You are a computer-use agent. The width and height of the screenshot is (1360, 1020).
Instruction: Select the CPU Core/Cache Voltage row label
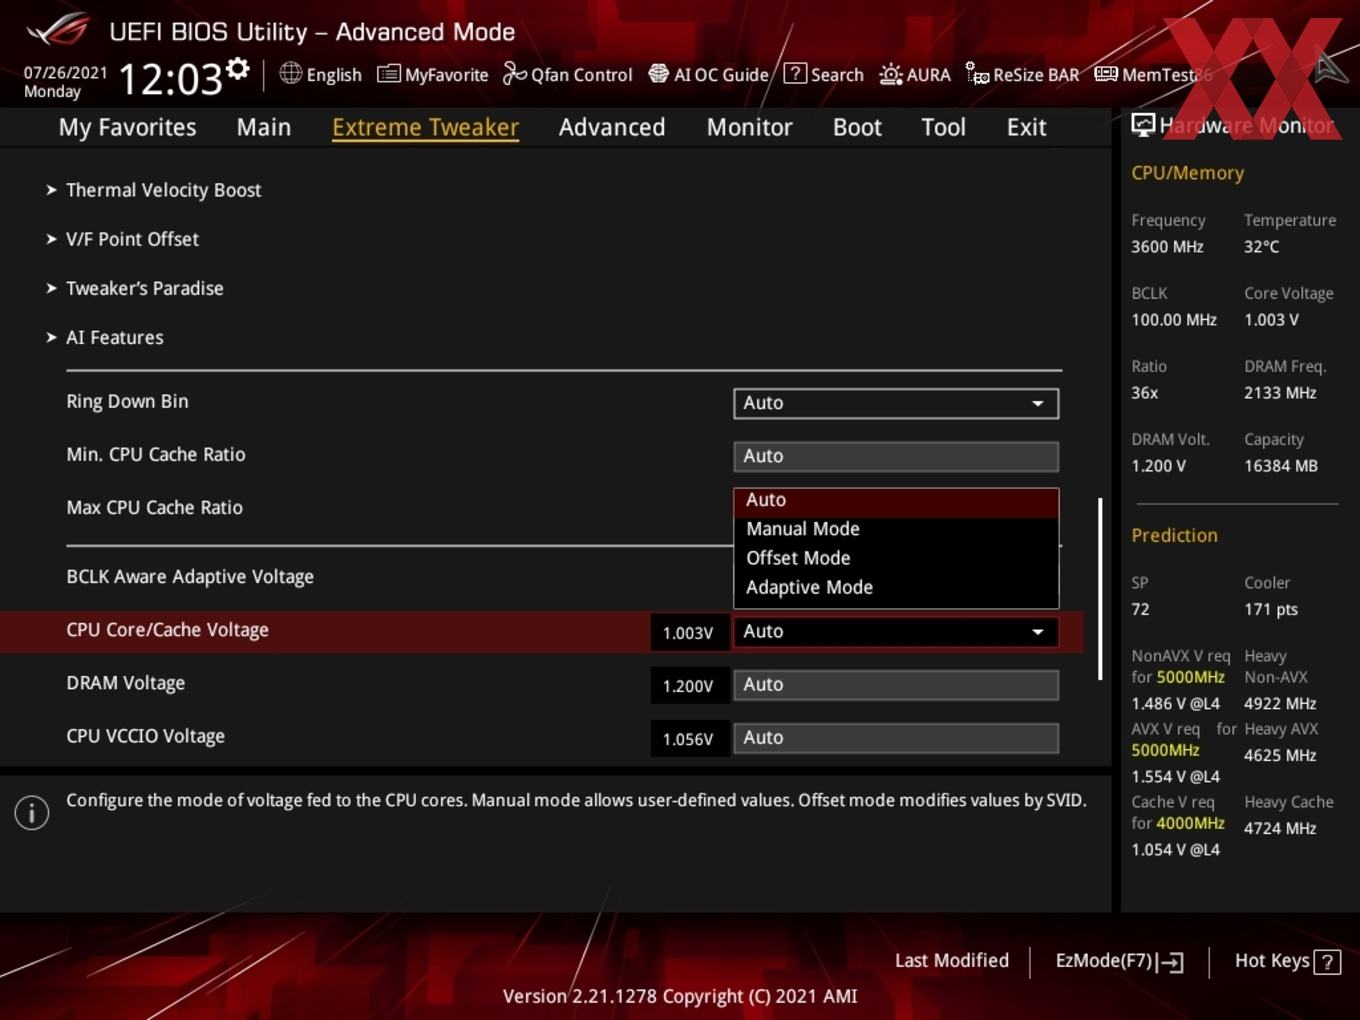coord(167,630)
